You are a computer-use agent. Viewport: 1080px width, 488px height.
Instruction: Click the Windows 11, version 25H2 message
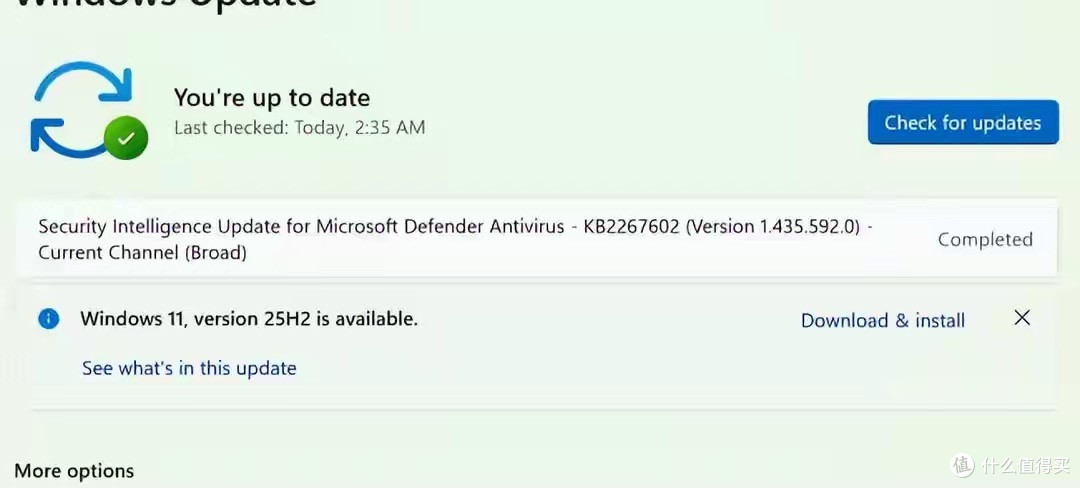point(249,319)
